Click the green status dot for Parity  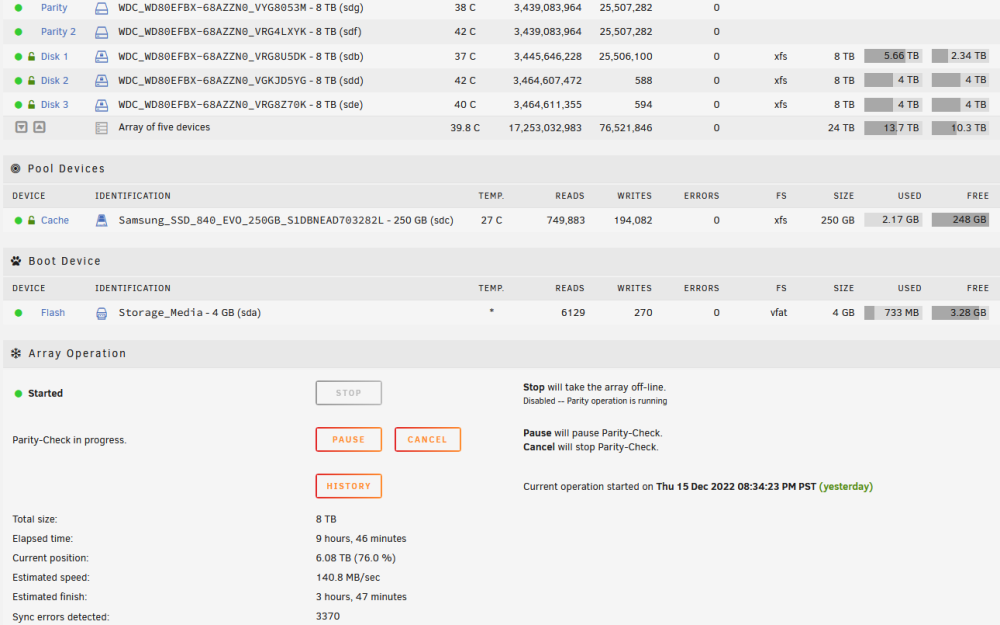[x=18, y=8]
